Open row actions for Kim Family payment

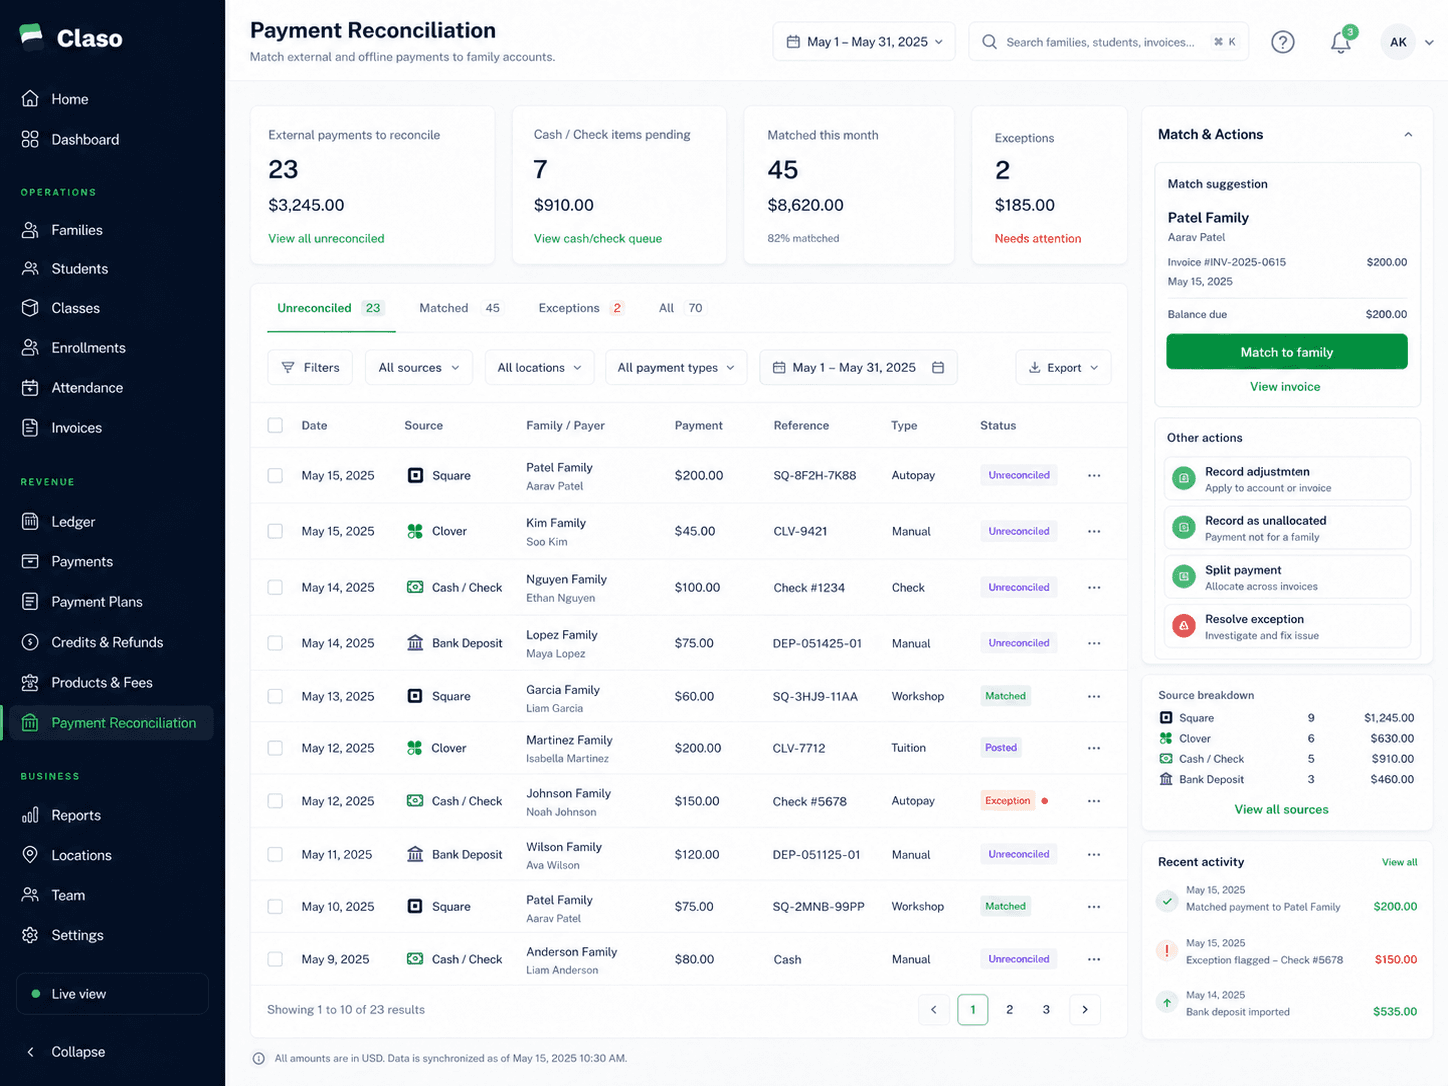click(x=1094, y=531)
